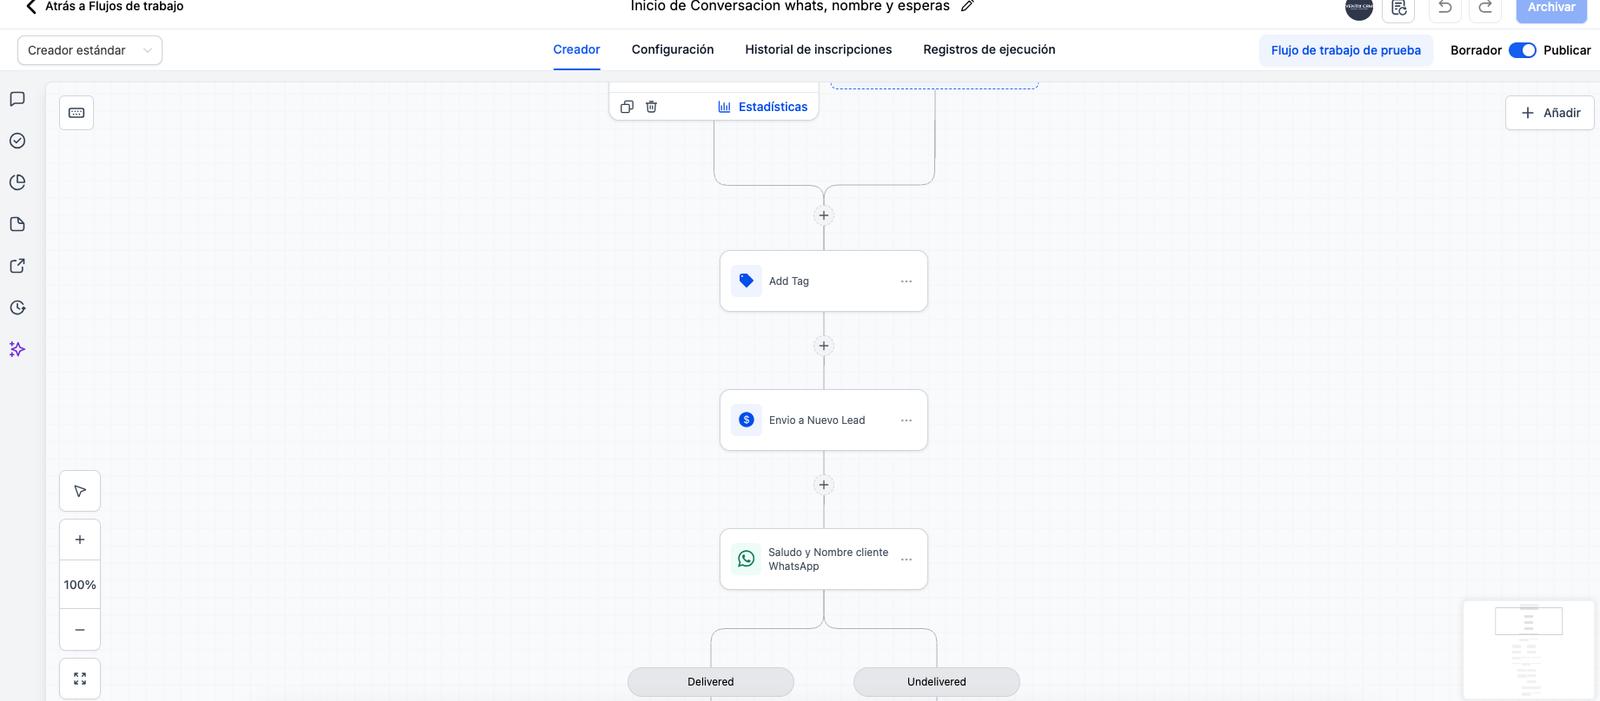Click Flujo de trabajo de prueba button
The width and height of the screenshot is (1600, 701).
[x=1345, y=50]
